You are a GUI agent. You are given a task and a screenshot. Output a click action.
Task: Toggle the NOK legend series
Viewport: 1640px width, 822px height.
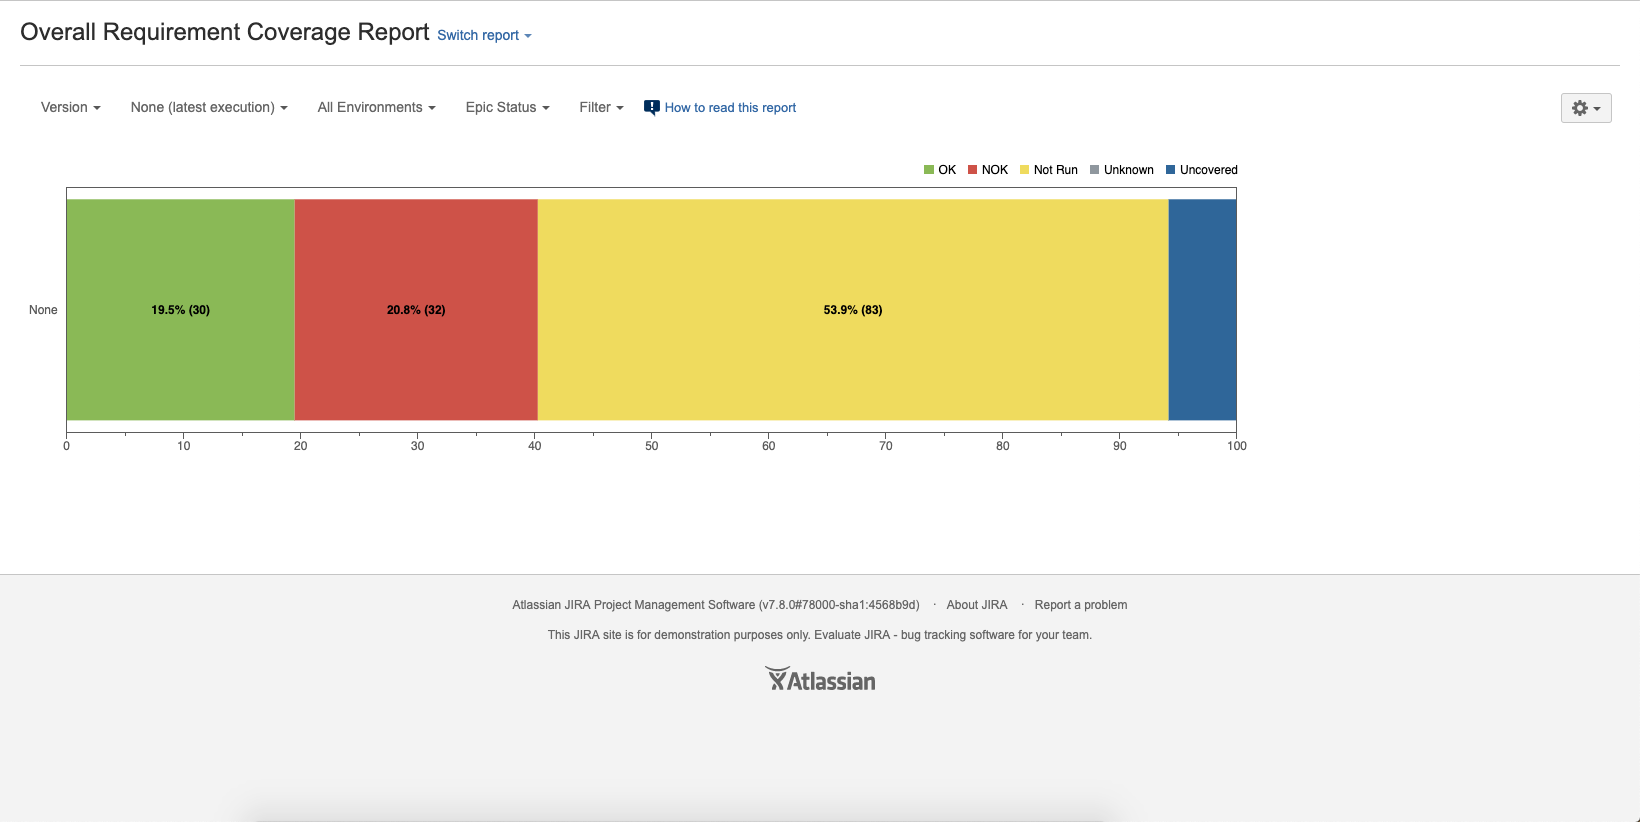pos(988,170)
